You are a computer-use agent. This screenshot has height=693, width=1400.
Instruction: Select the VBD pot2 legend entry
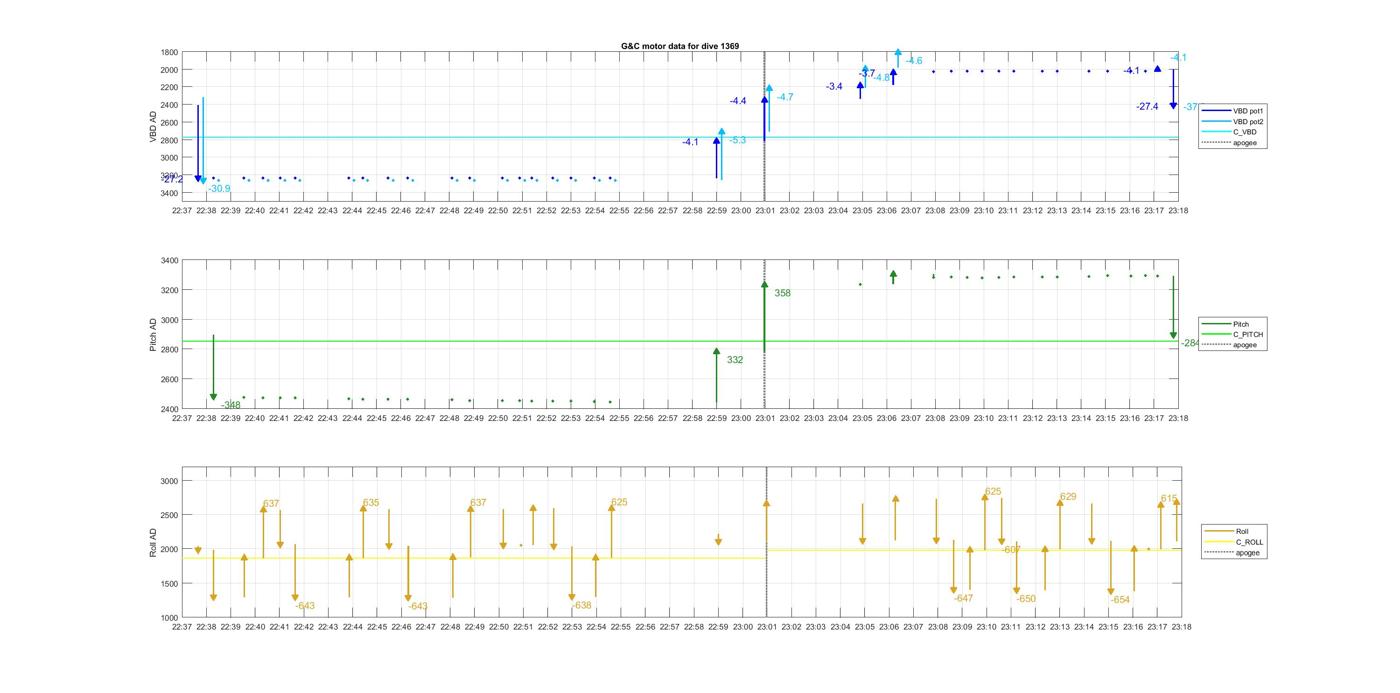coord(1245,121)
